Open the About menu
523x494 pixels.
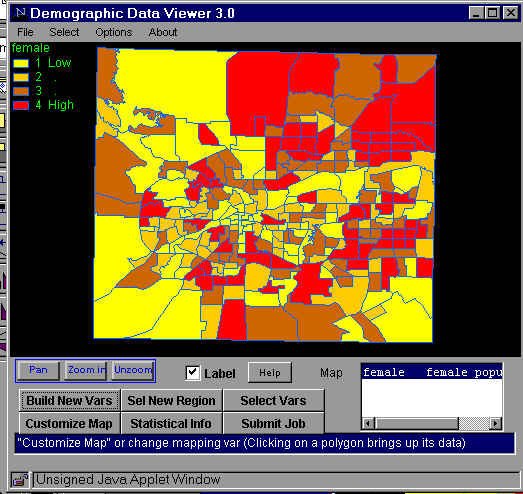163,32
